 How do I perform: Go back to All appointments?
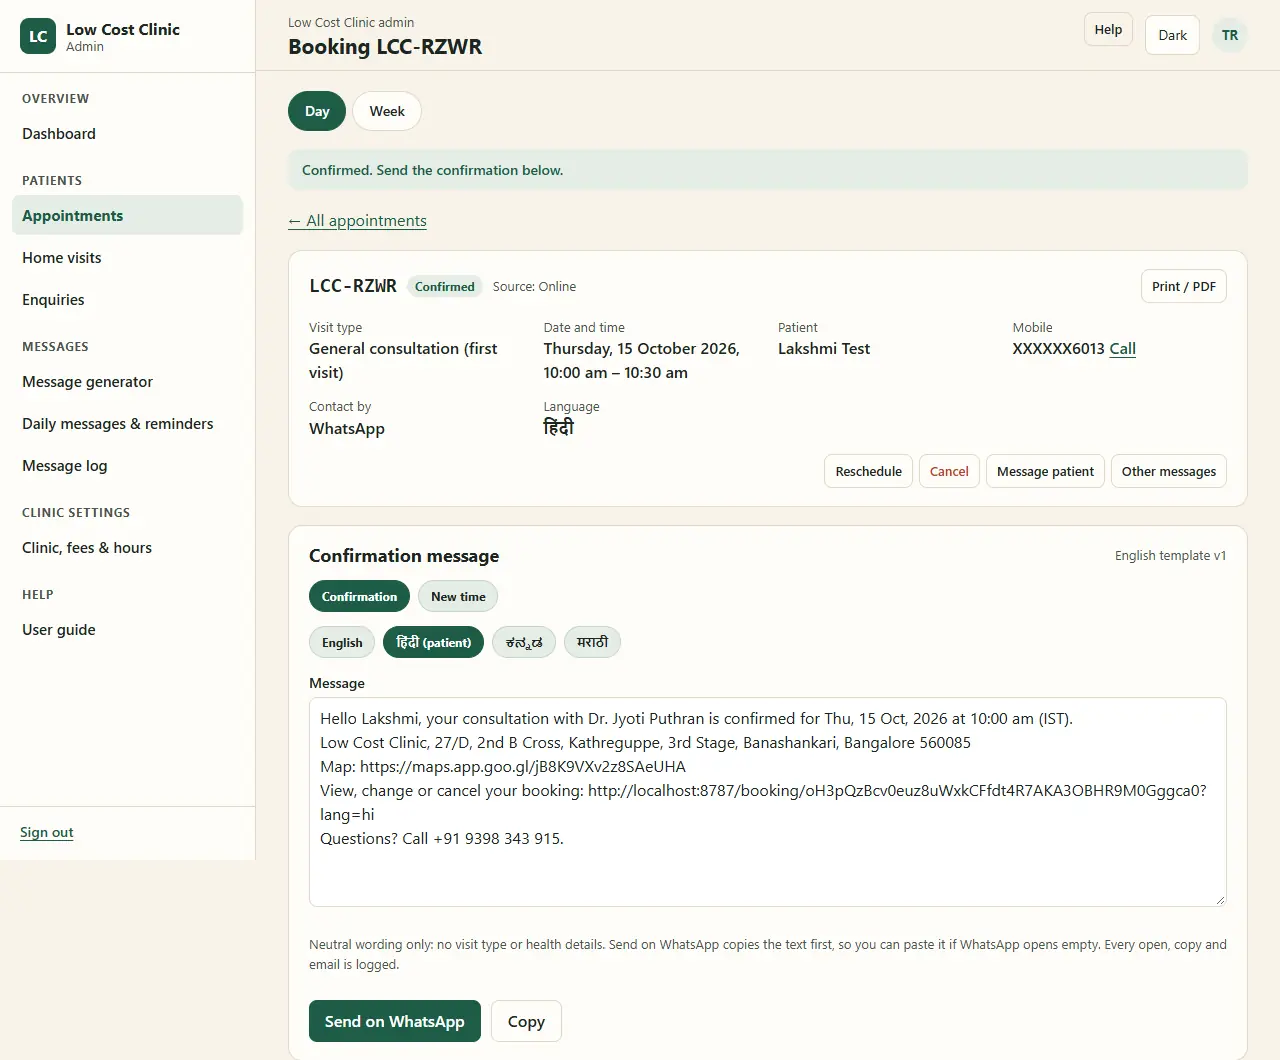(357, 221)
